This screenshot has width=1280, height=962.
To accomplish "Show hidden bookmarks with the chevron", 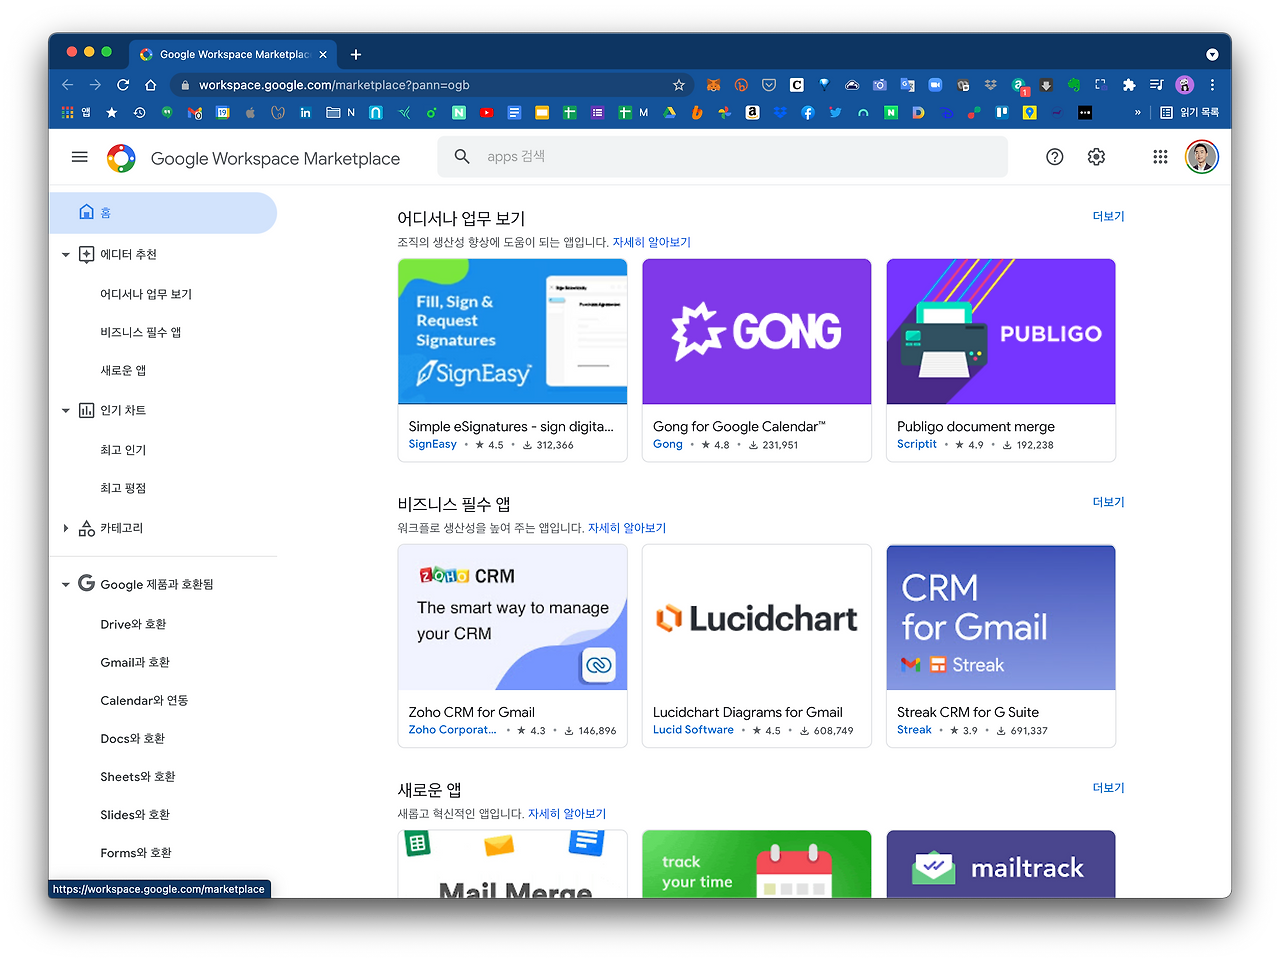I will (x=1137, y=113).
